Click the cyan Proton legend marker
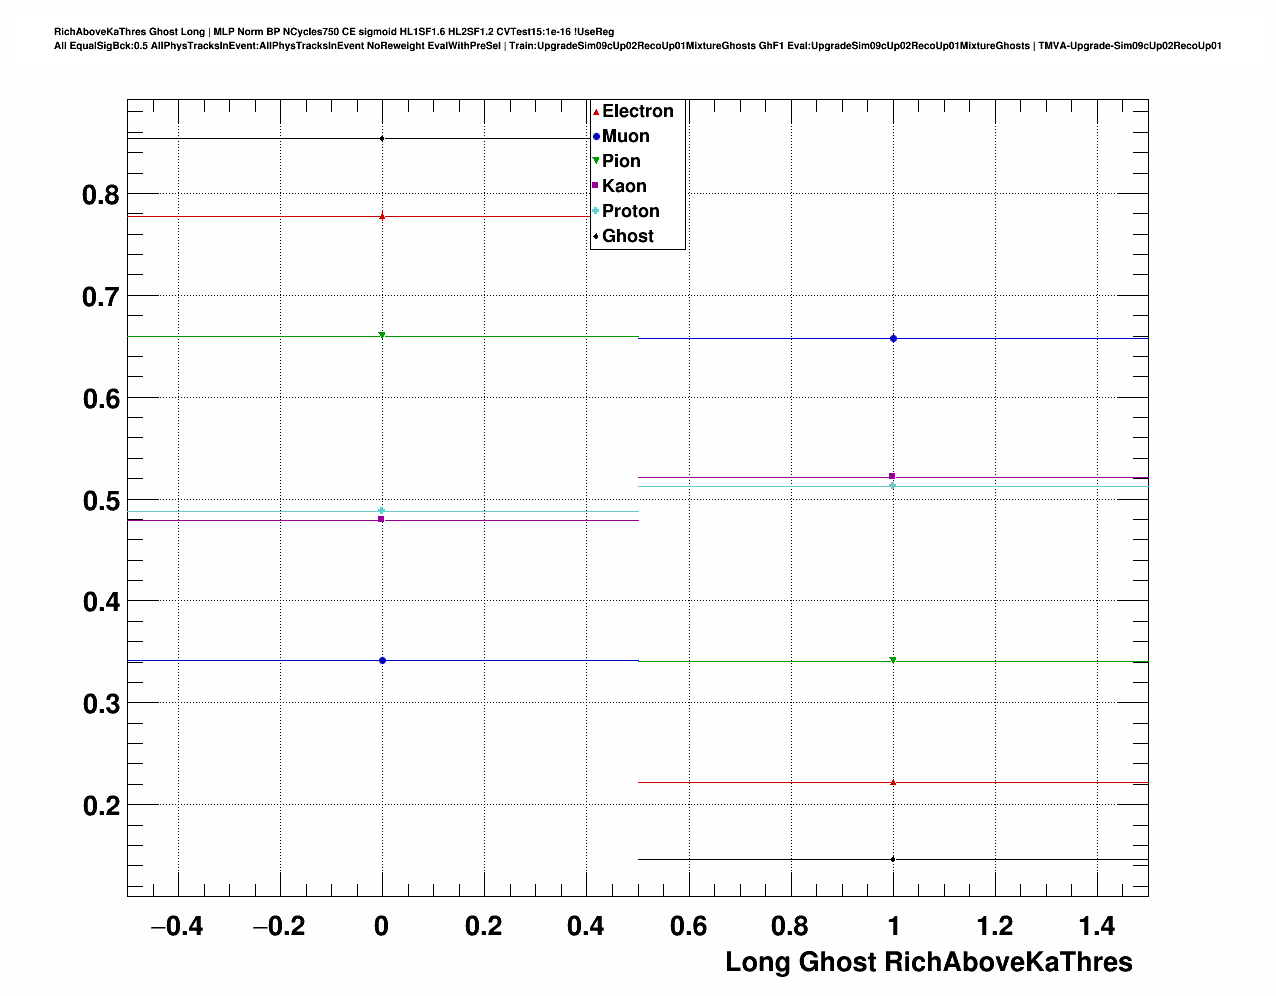 tap(596, 211)
